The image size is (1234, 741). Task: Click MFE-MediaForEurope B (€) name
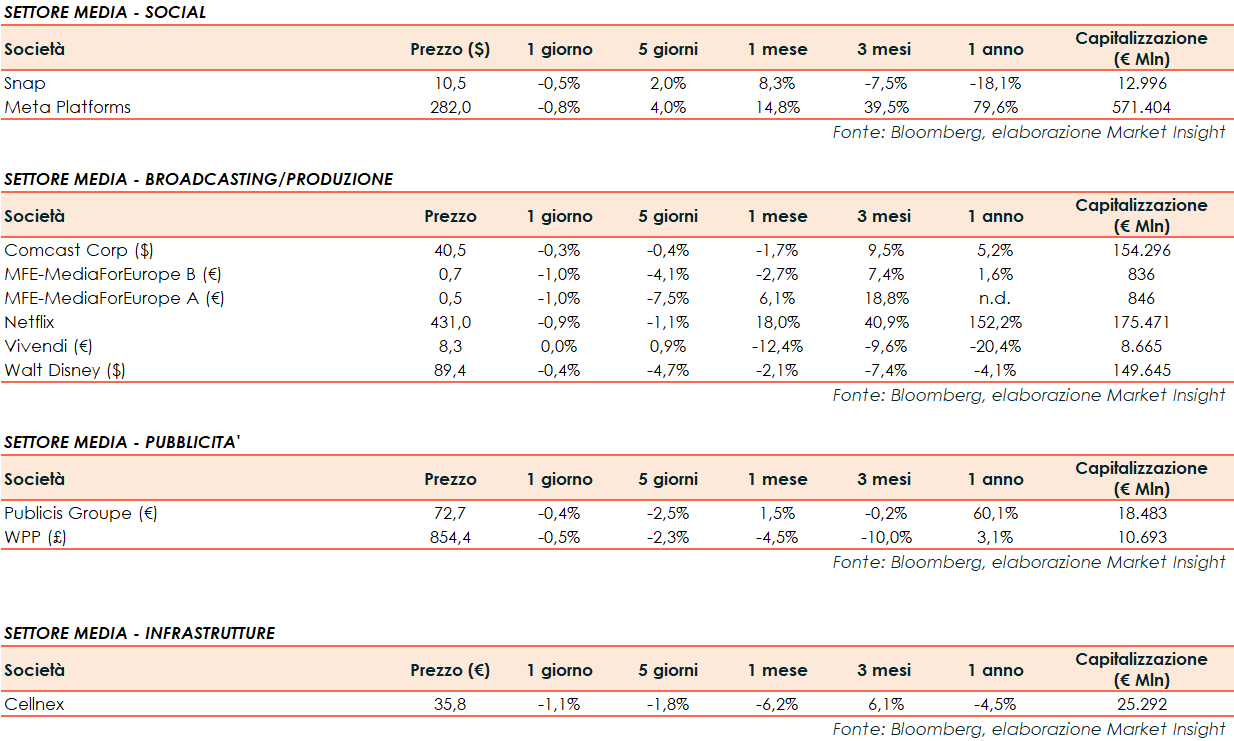tap(114, 275)
